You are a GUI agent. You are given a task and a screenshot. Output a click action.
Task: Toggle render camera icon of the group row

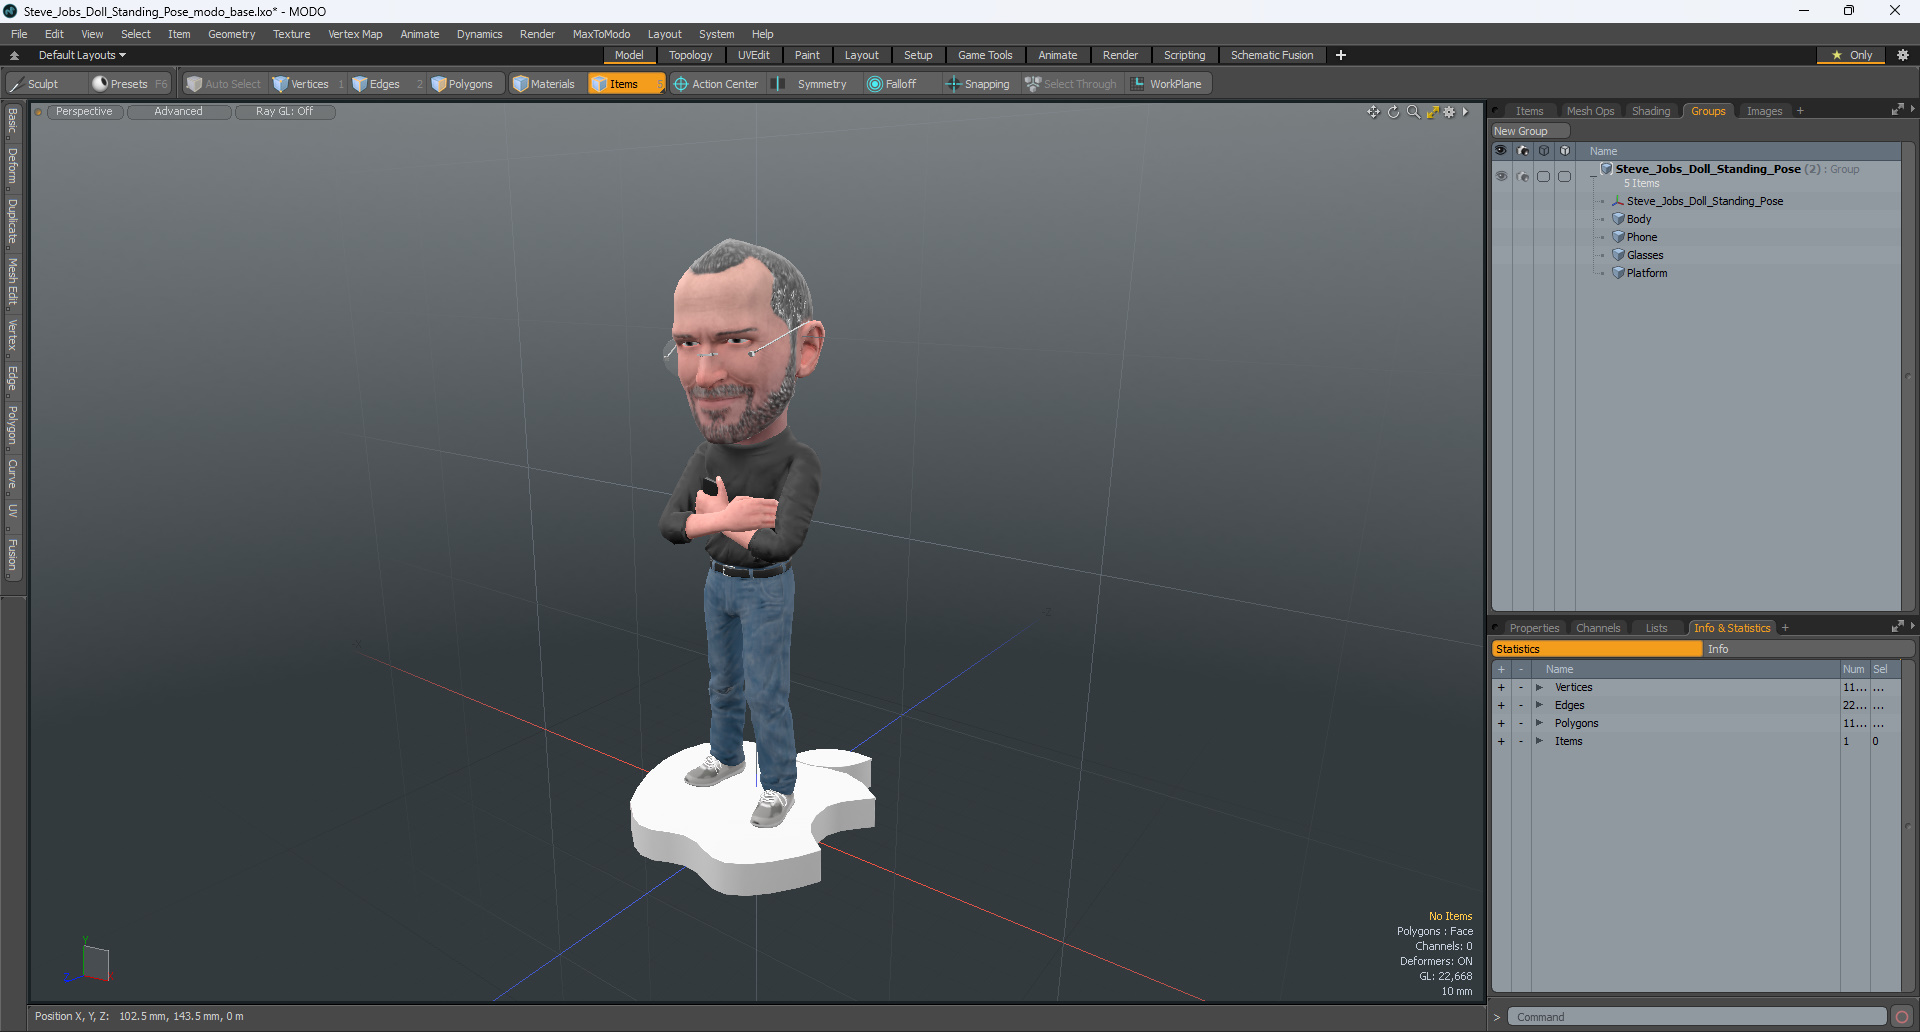click(1522, 176)
